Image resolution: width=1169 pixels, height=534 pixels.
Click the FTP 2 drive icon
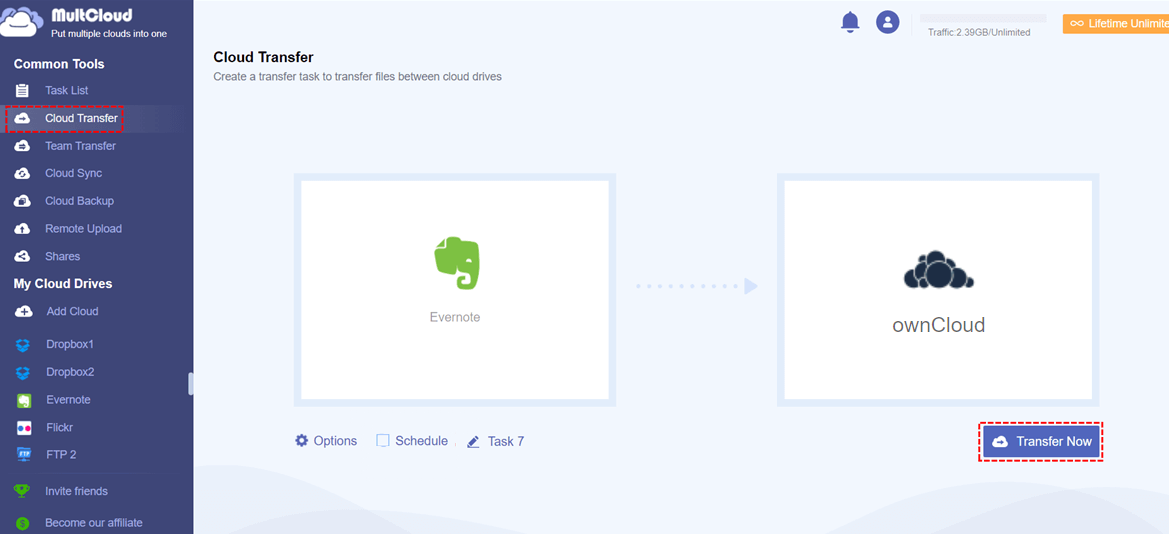click(24, 454)
